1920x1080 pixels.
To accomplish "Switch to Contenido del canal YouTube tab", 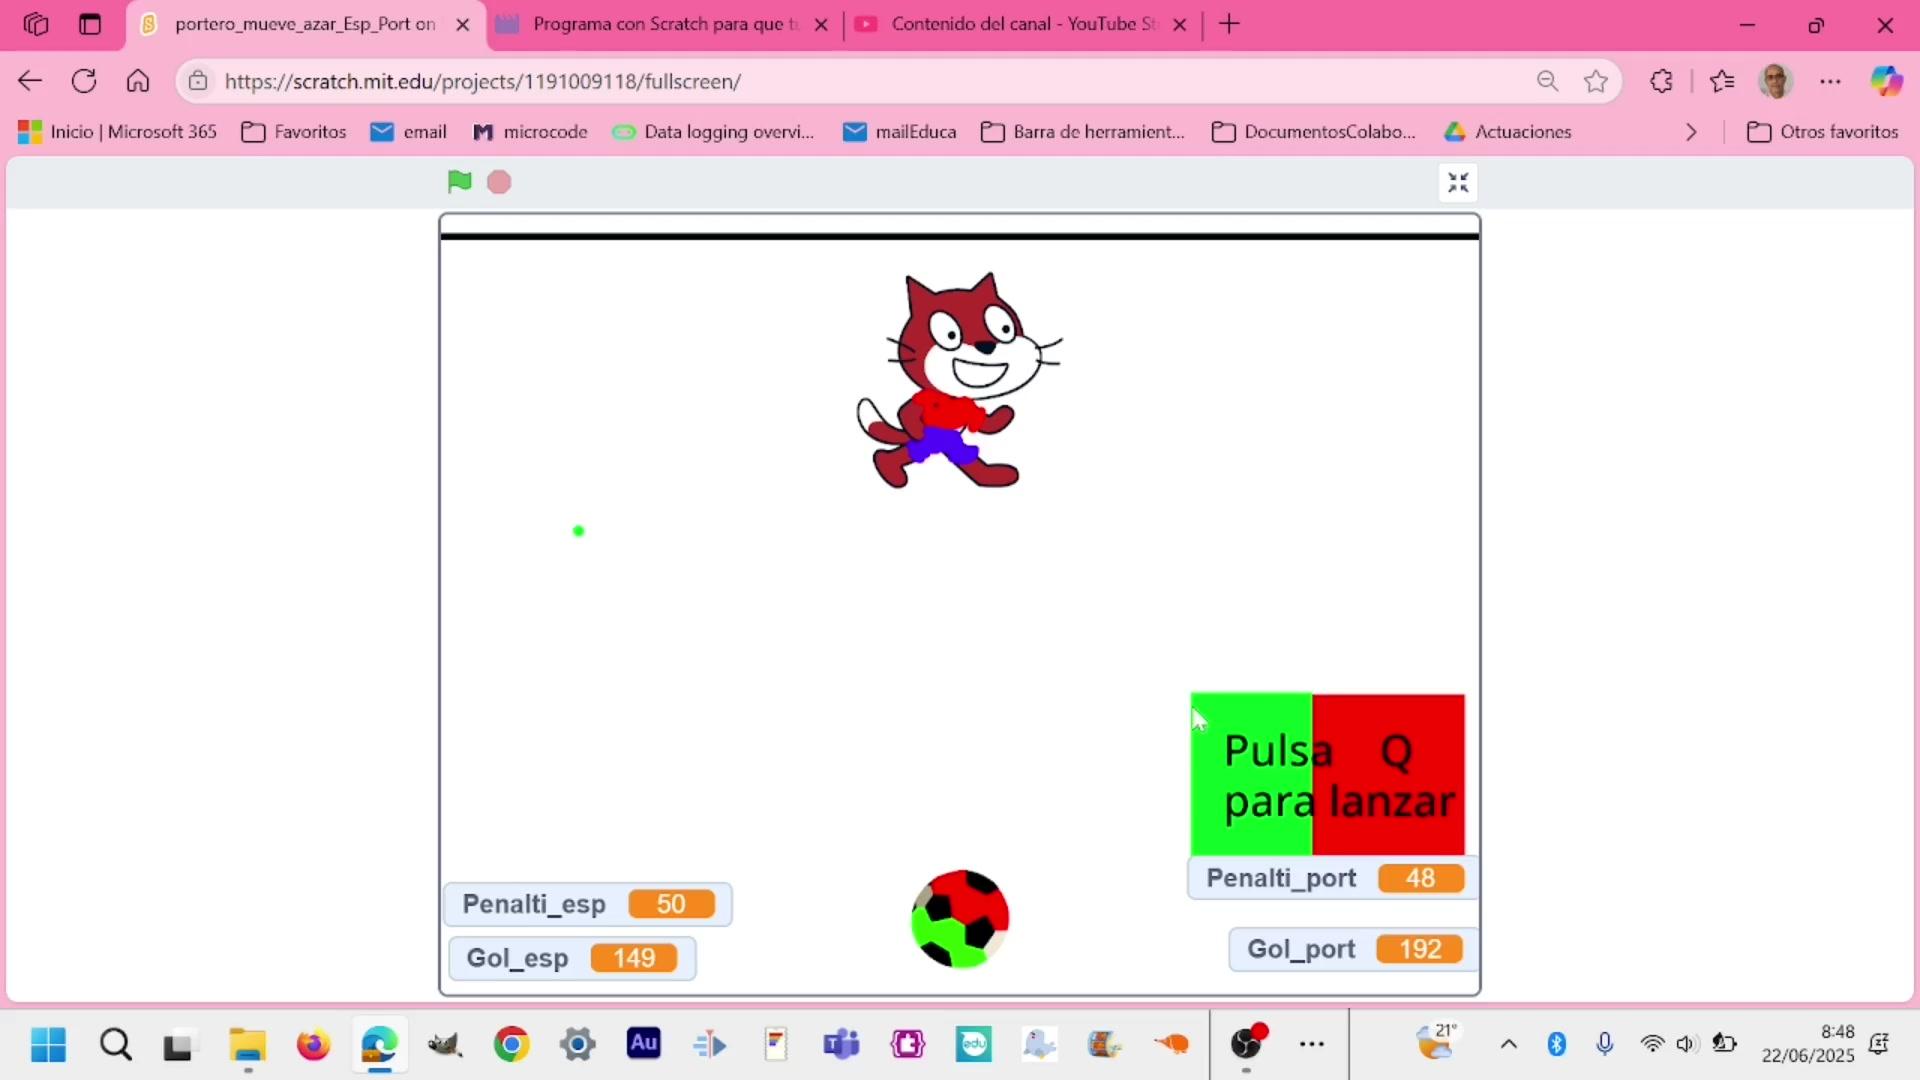I will pyautogui.click(x=1022, y=24).
